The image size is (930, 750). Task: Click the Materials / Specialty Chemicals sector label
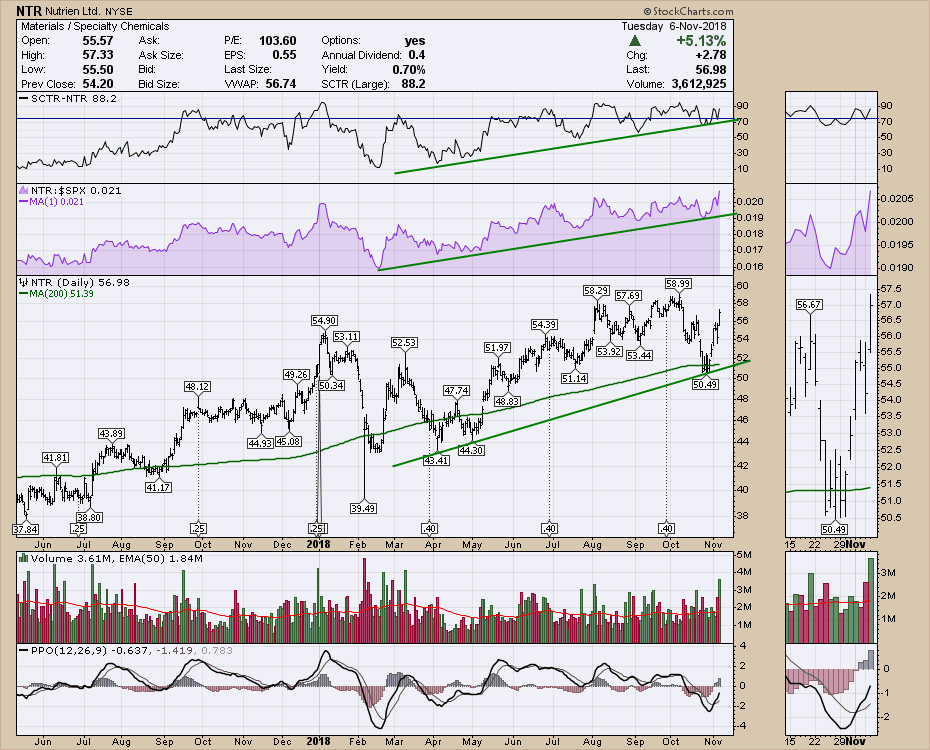click(95, 26)
